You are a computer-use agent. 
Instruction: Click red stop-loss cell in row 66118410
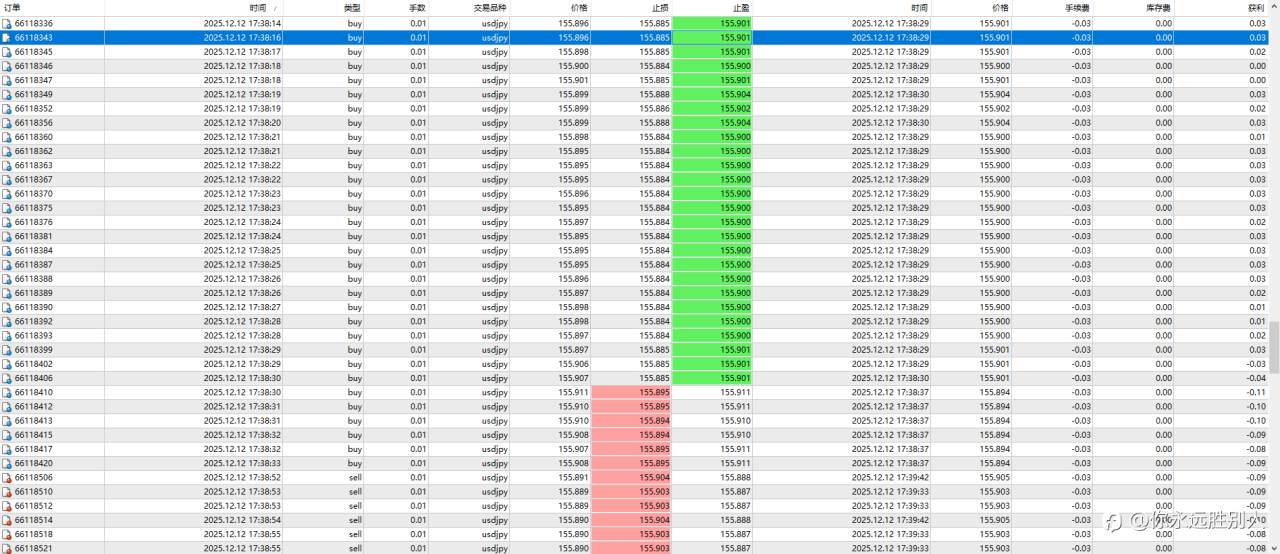tap(632, 392)
